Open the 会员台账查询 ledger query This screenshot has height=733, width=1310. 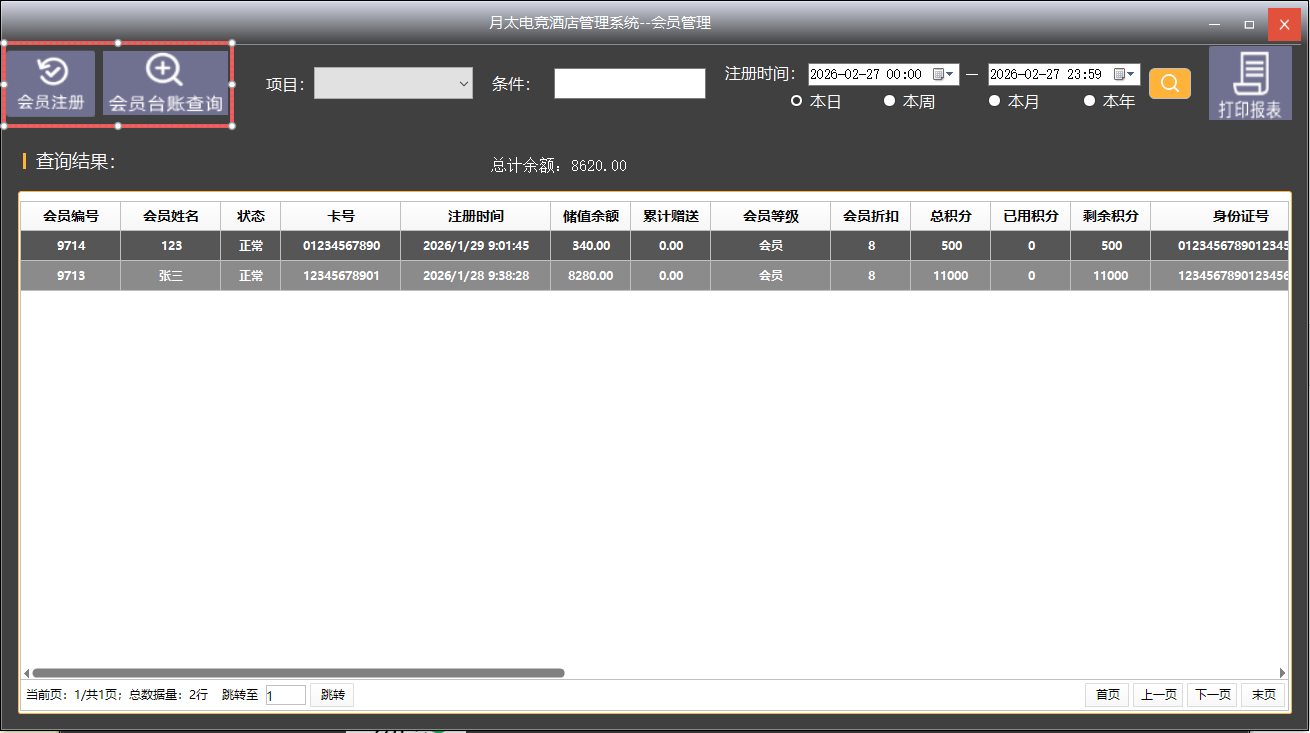coord(166,84)
